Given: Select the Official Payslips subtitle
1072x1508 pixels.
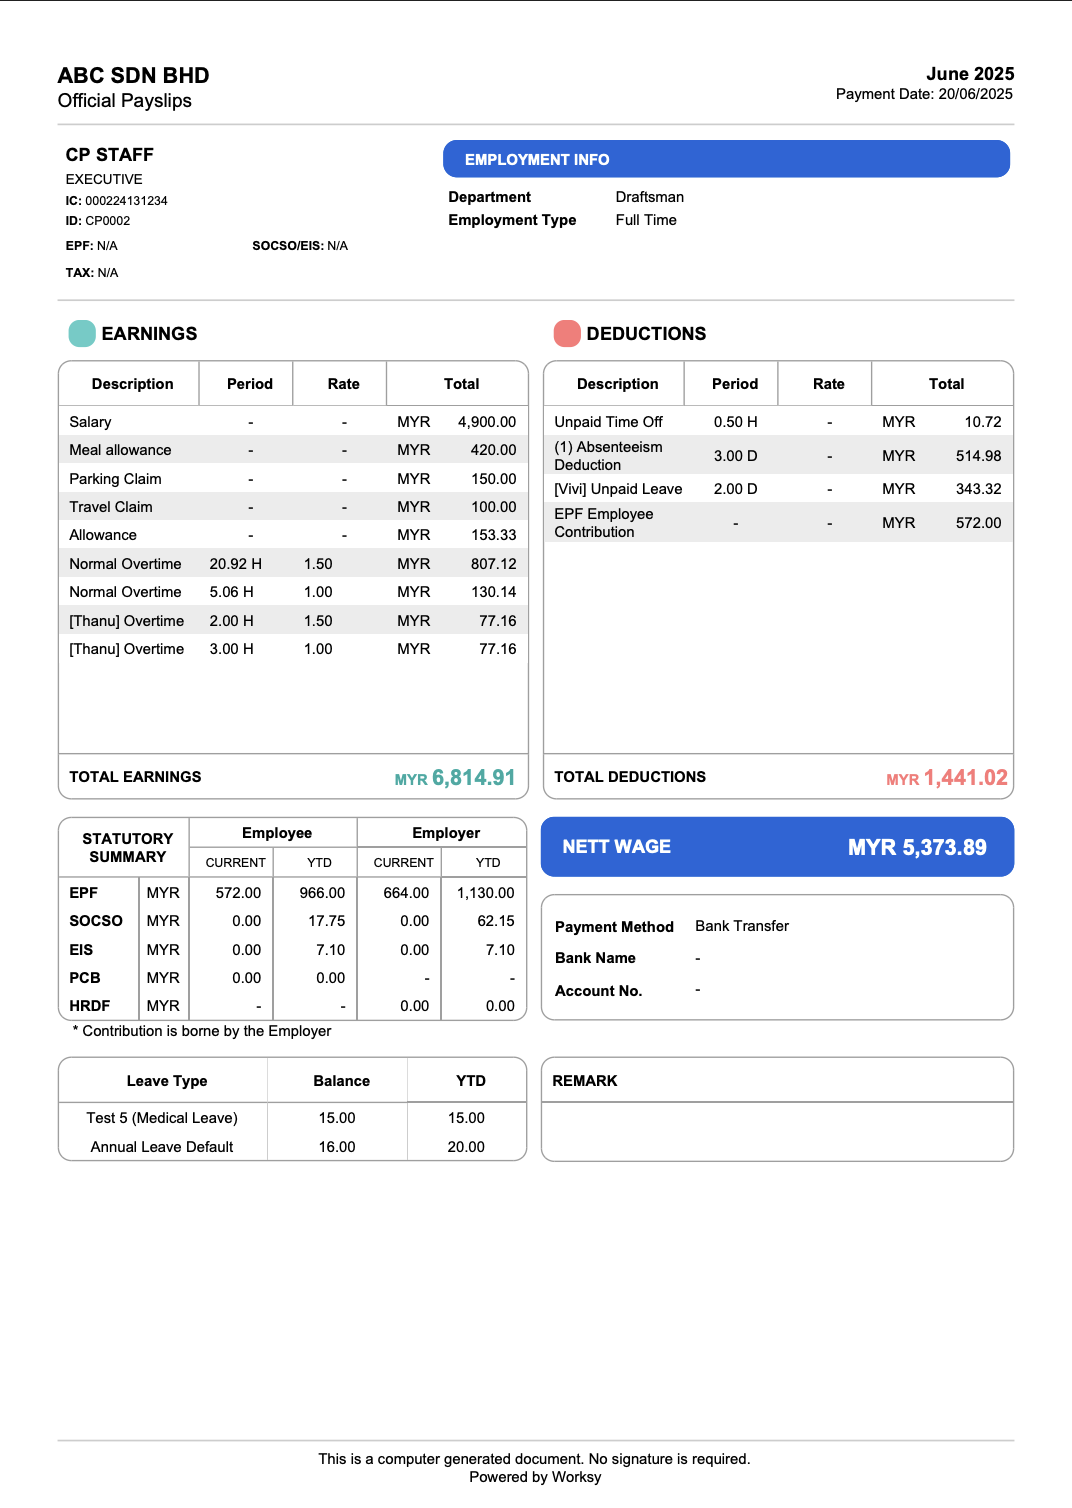Looking at the screenshot, I should click(125, 101).
